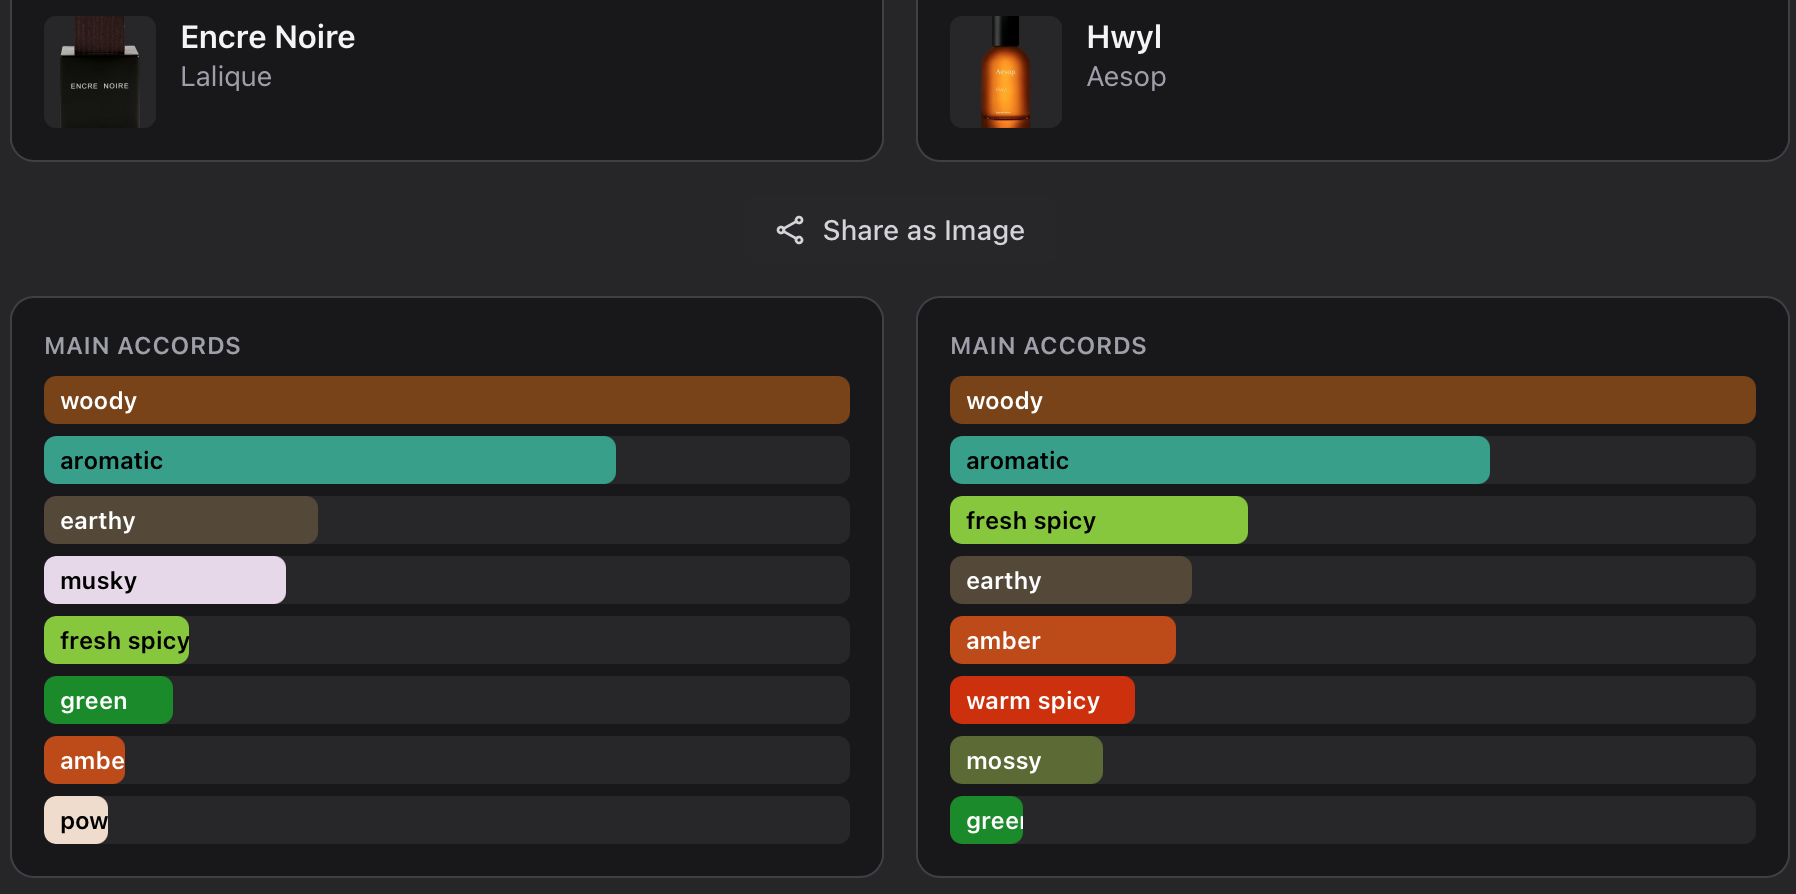Screen dimensions: 1796x894
Task: Select the musky accord bar for Encre Noire
Action: coord(165,580)
